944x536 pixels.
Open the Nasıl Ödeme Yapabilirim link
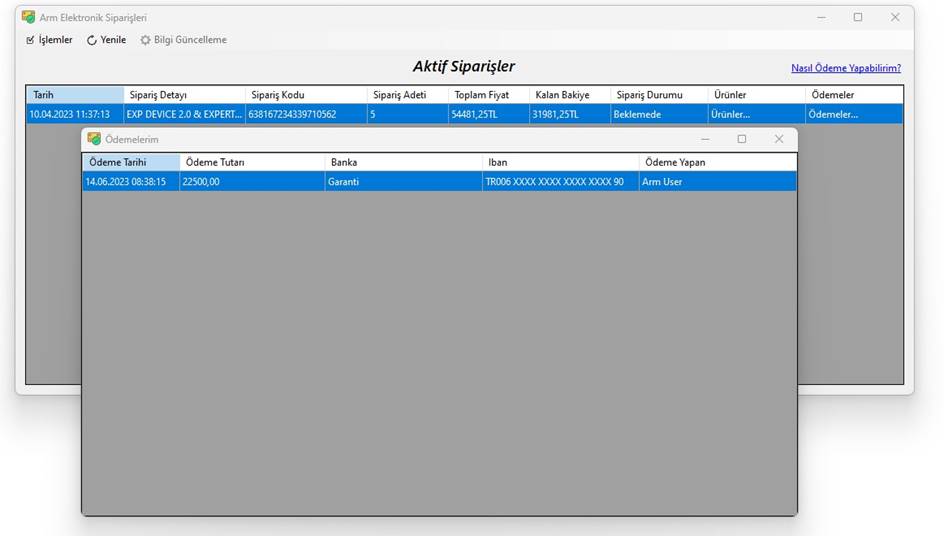[845, 68]
